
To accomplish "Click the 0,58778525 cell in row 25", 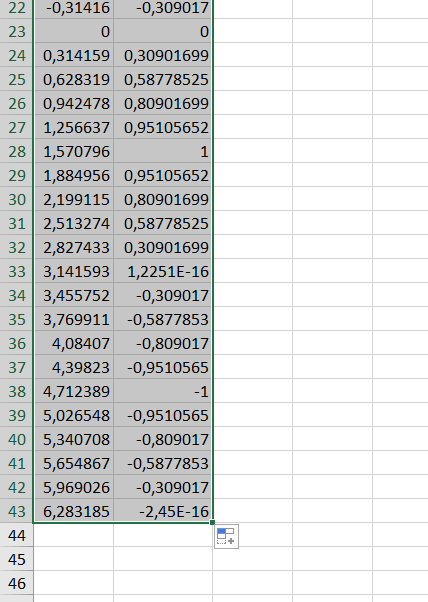I will click(x=163, y=79).
